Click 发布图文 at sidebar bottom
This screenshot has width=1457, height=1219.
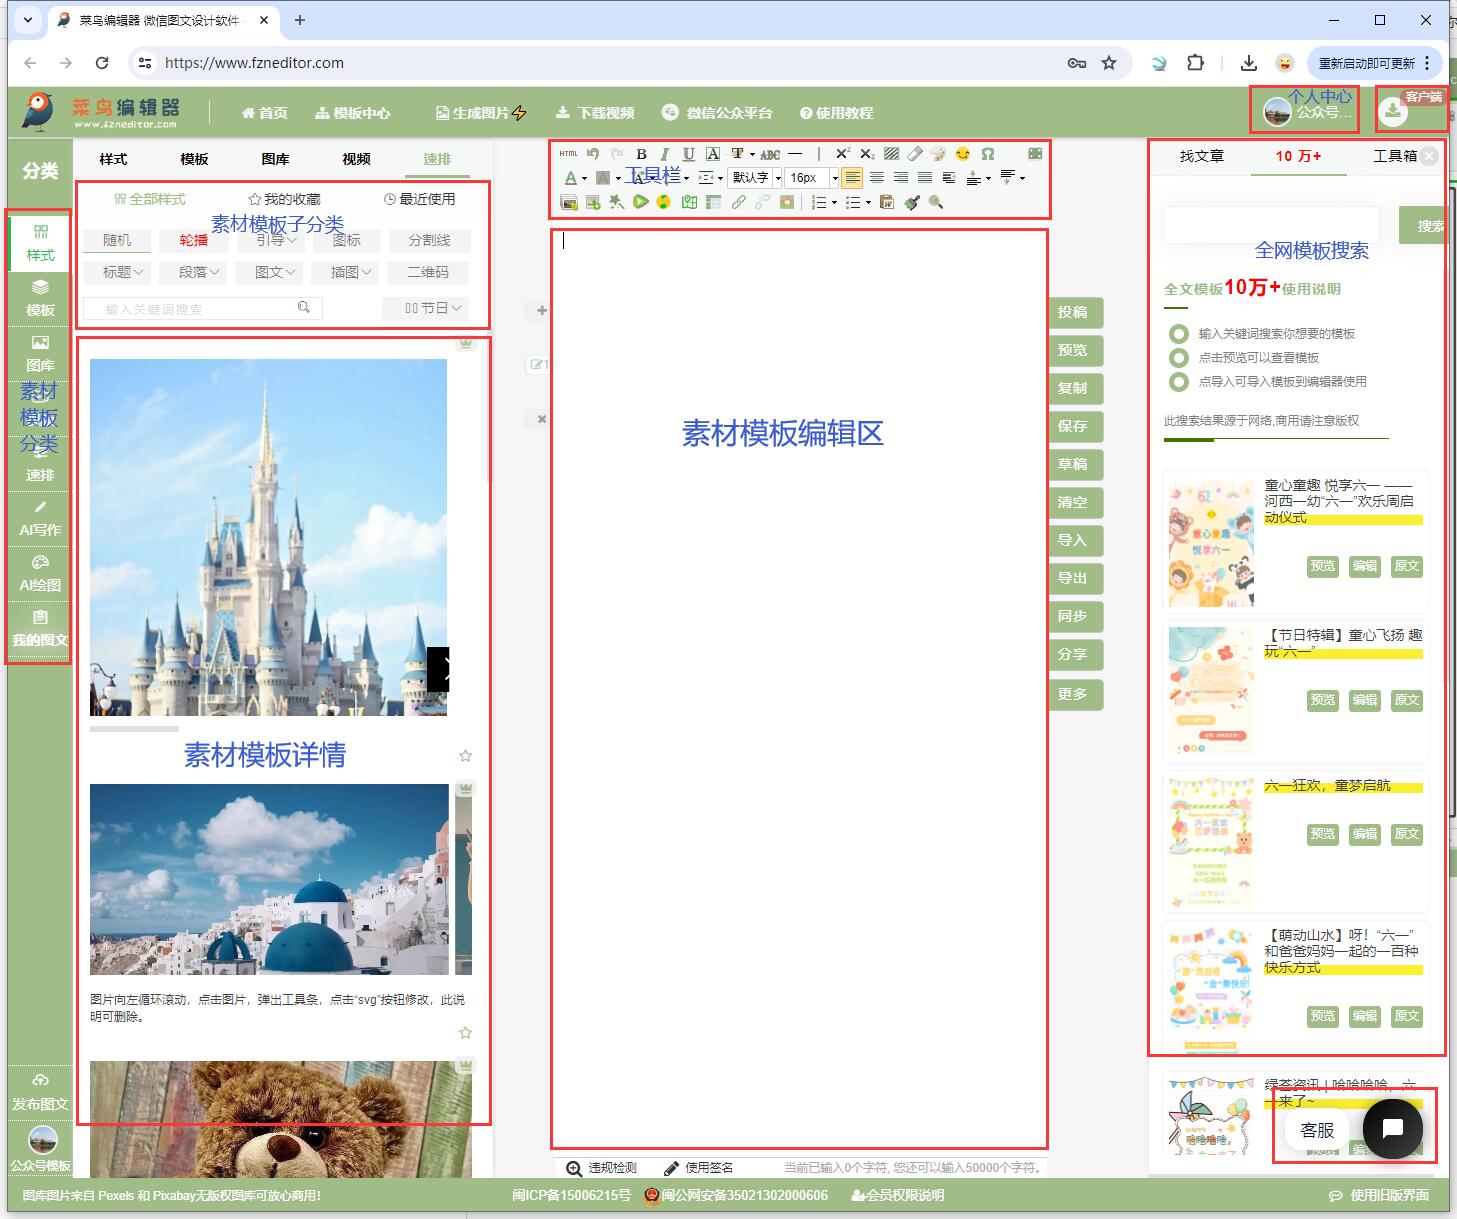[40, 1092]
